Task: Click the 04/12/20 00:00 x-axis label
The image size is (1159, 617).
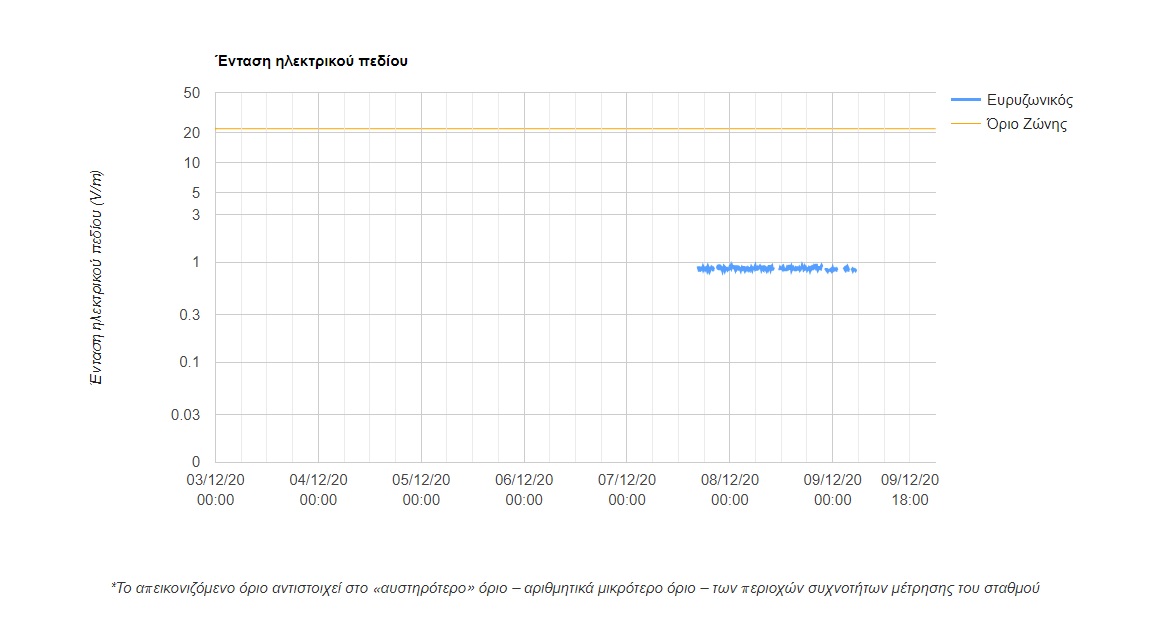Action: point(318,489)
